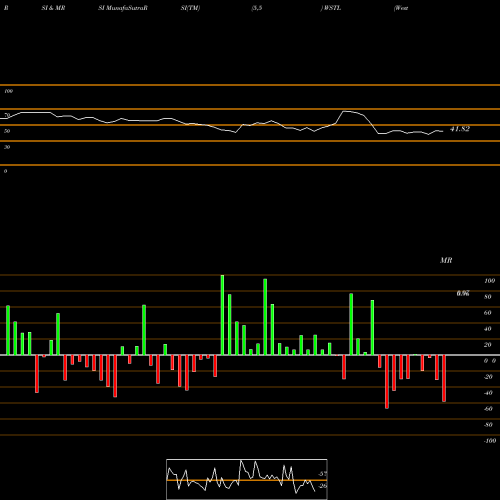The height and width of the screenshot is (500, 500).
Task: Open the mini overview chart thumbnail
Action: (247, 479)
